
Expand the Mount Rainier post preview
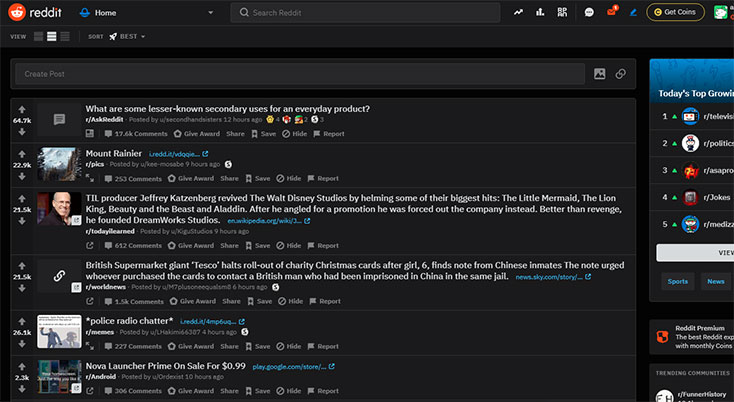[89, 178]
